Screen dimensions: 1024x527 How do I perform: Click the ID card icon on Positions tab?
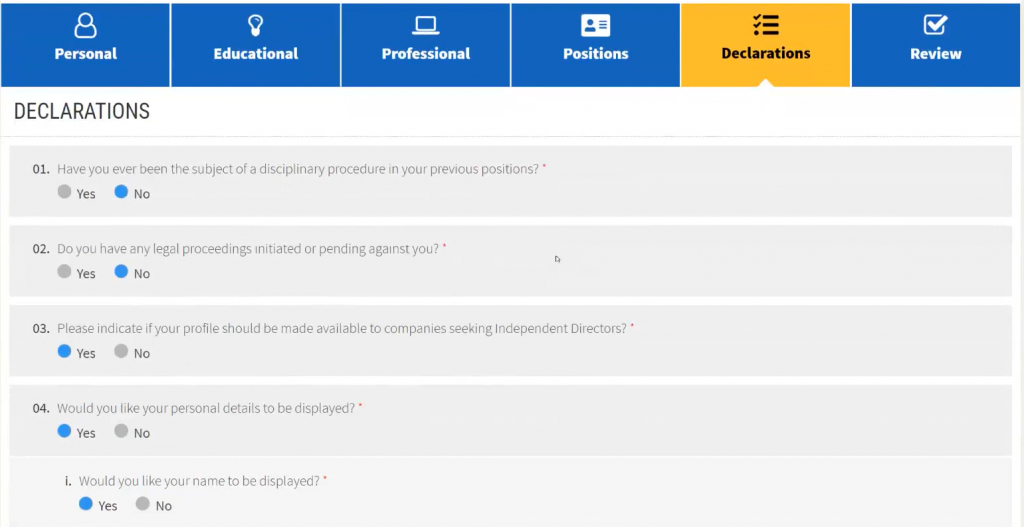pyautogui.click(x=596, y=26)
